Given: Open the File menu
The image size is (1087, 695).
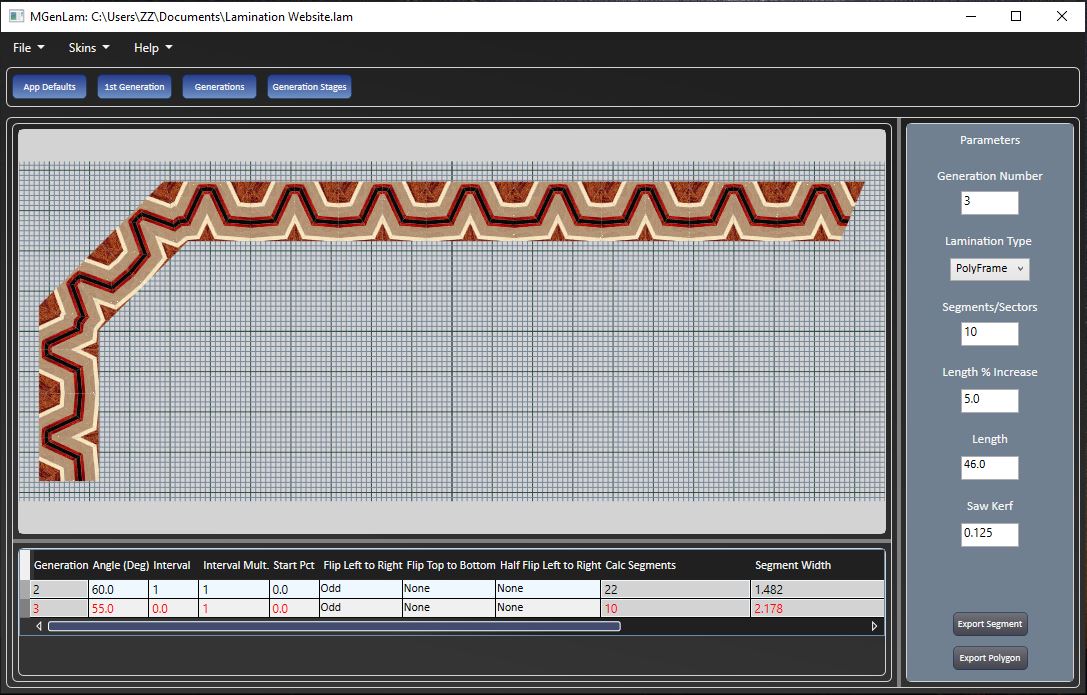Looking at the screenshot, I should pos(28,48).
